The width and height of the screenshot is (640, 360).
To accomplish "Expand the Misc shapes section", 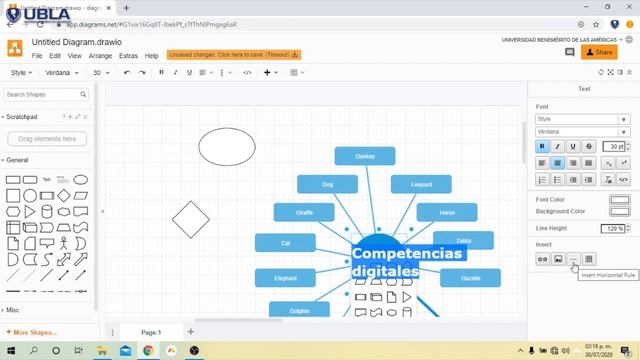I will pyautogui.click(x=11, y=310).
